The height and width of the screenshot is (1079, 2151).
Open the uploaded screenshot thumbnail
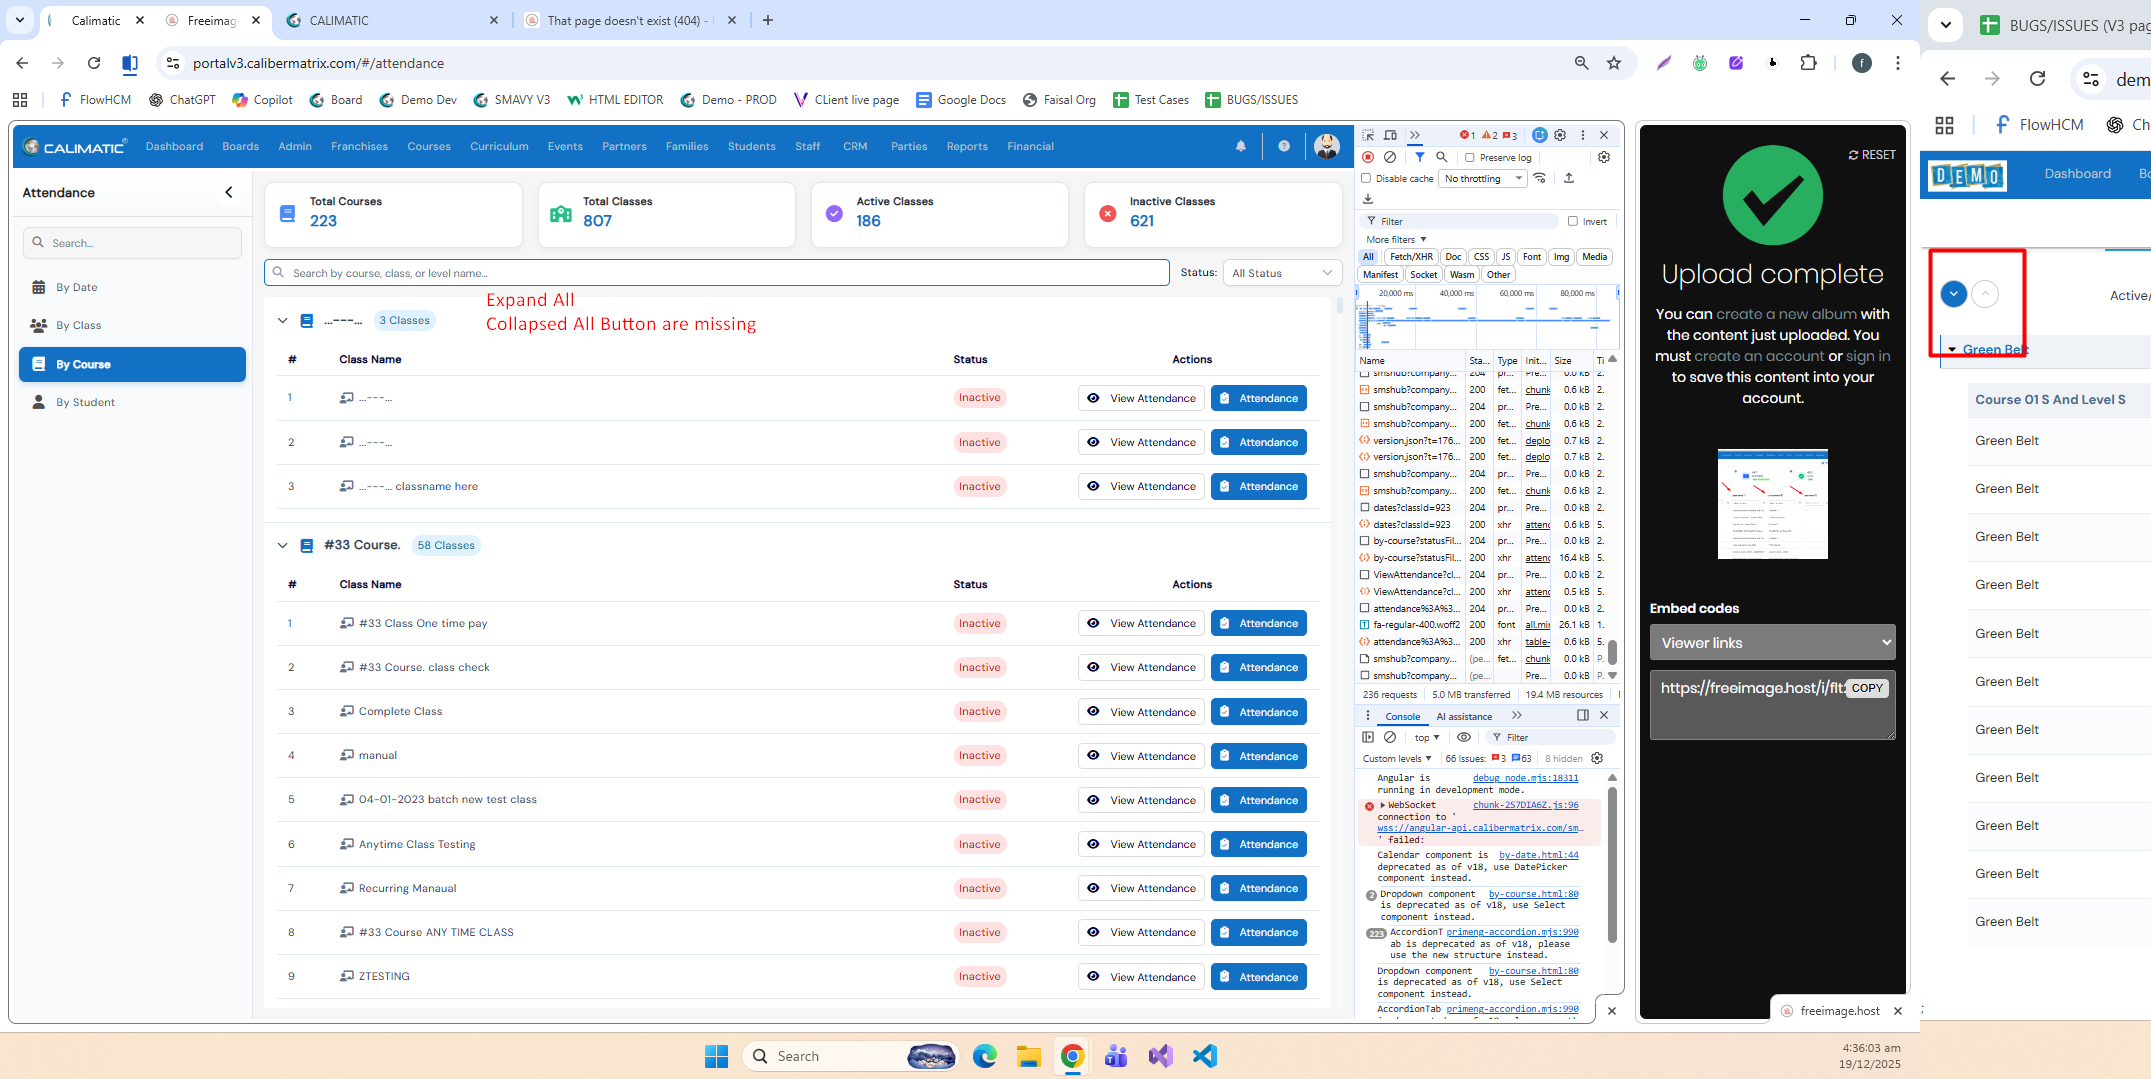click(1772, 503)
